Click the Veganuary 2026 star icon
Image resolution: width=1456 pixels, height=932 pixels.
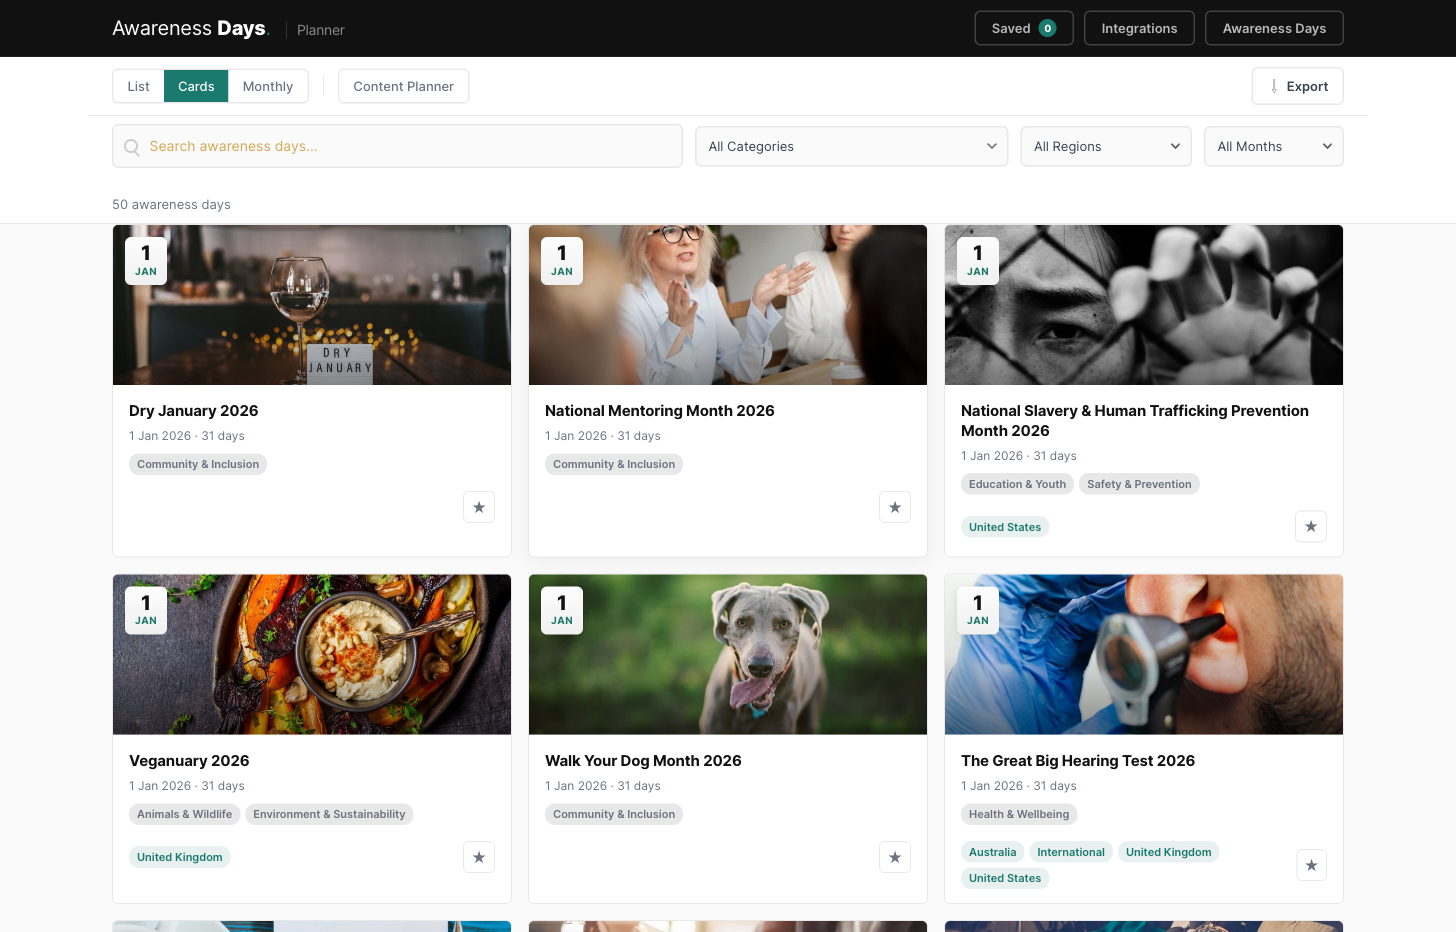point(479,857)
